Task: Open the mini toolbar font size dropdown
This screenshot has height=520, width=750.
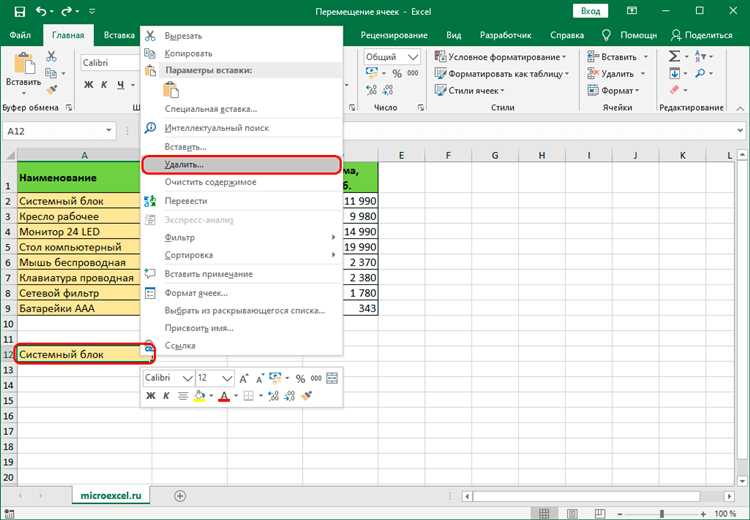Action: [228, 378]
